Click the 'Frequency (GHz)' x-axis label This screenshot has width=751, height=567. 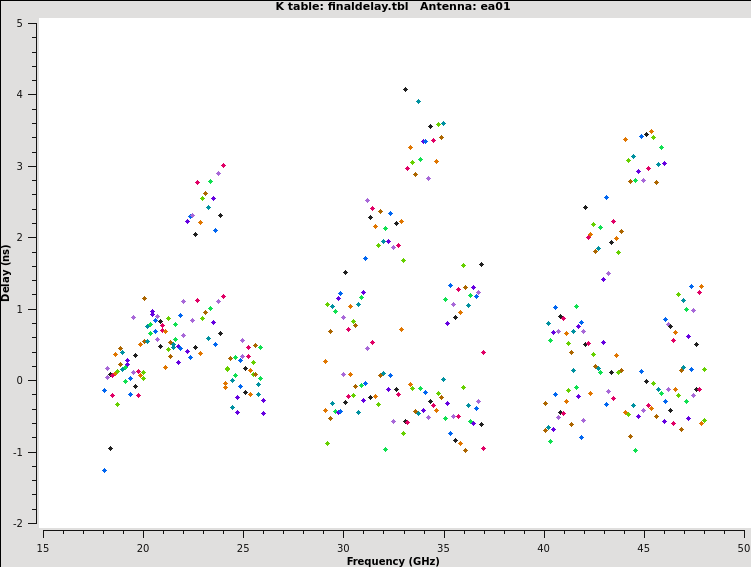tap(393, 560)
